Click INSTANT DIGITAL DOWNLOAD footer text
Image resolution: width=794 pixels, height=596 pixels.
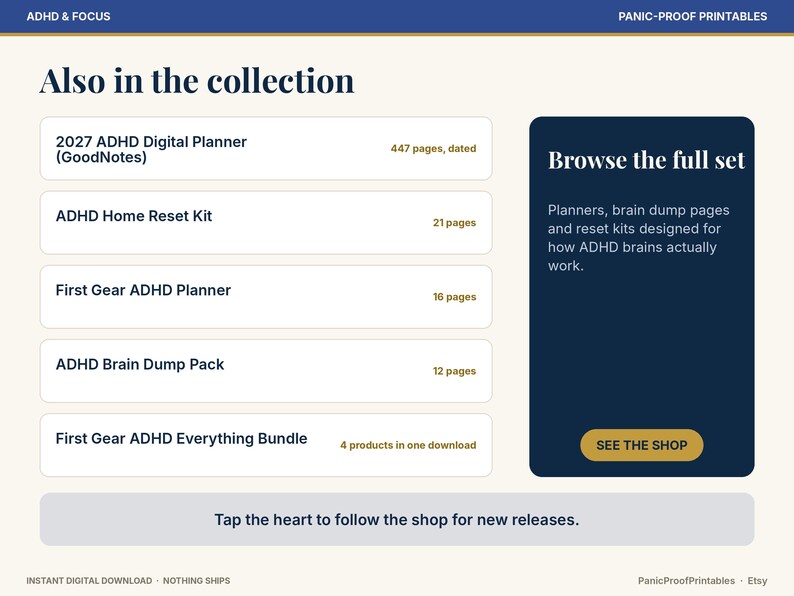(89, 581)
